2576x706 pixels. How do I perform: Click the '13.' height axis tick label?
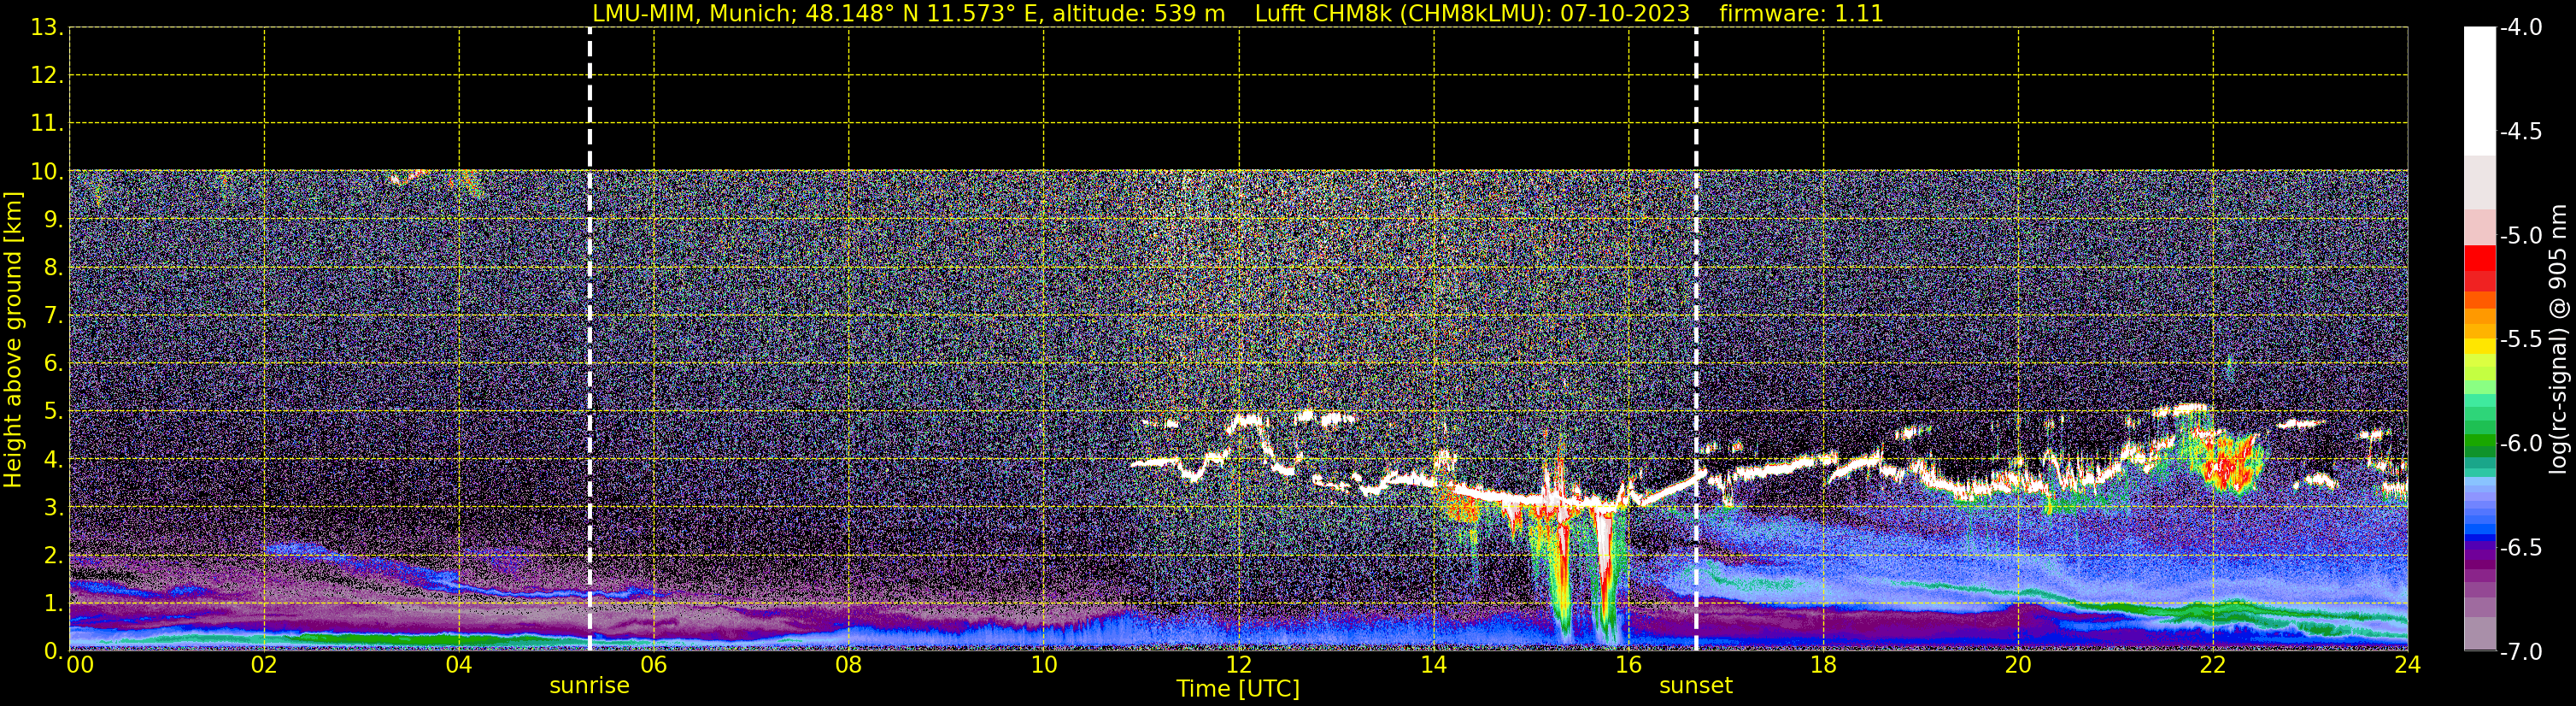point(47,28)
